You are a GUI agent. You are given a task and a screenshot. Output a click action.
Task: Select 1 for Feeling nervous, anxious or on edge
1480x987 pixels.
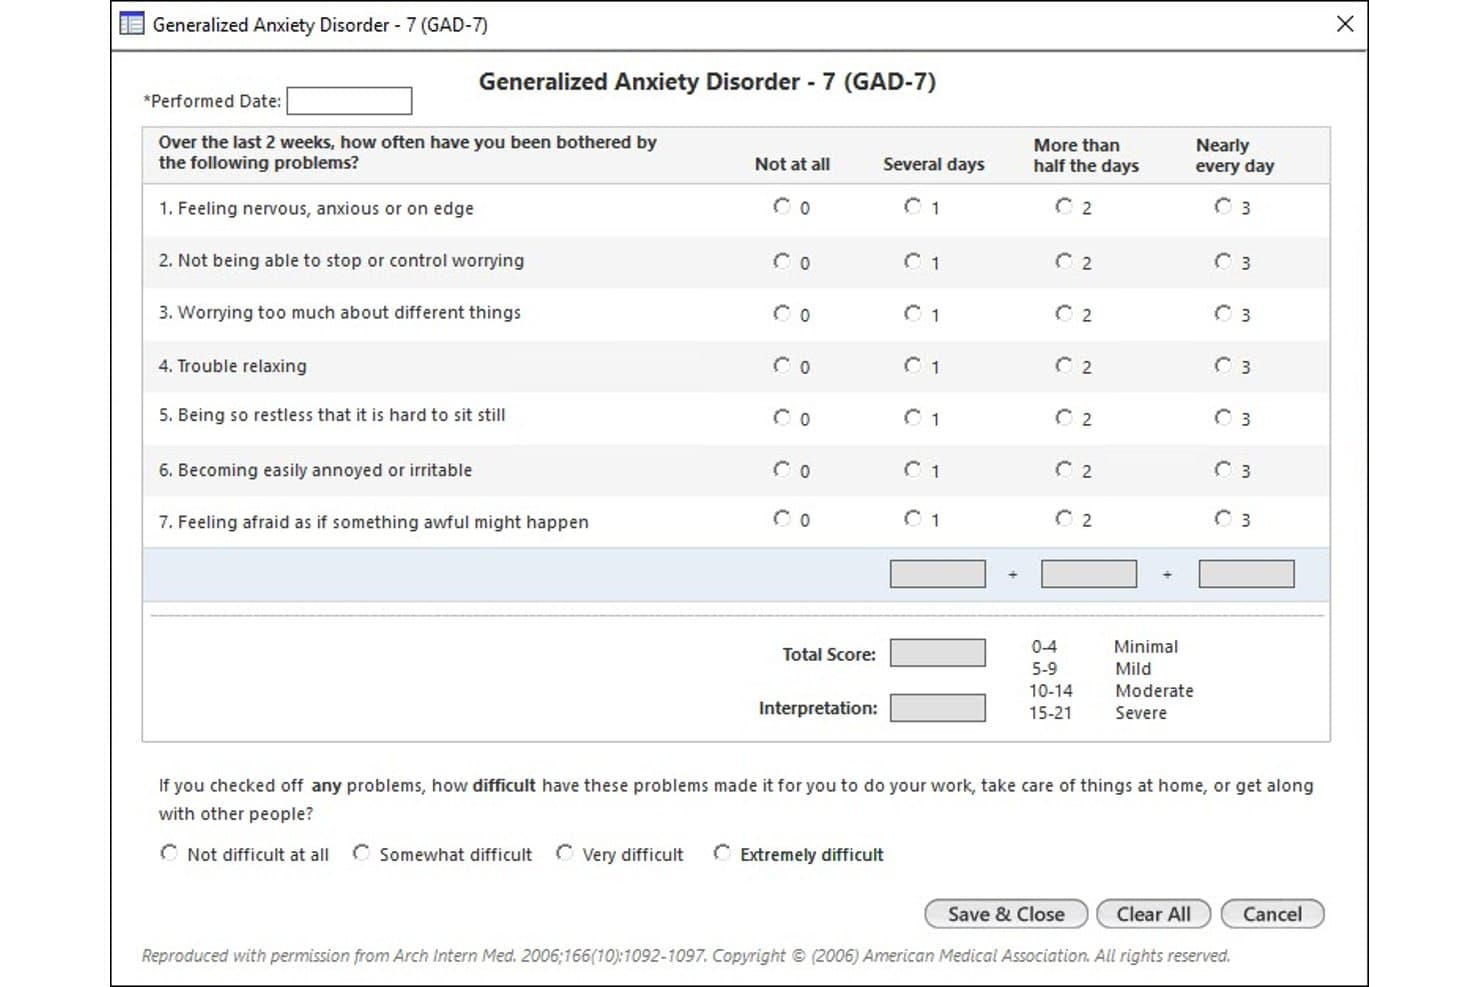[912, 206]
